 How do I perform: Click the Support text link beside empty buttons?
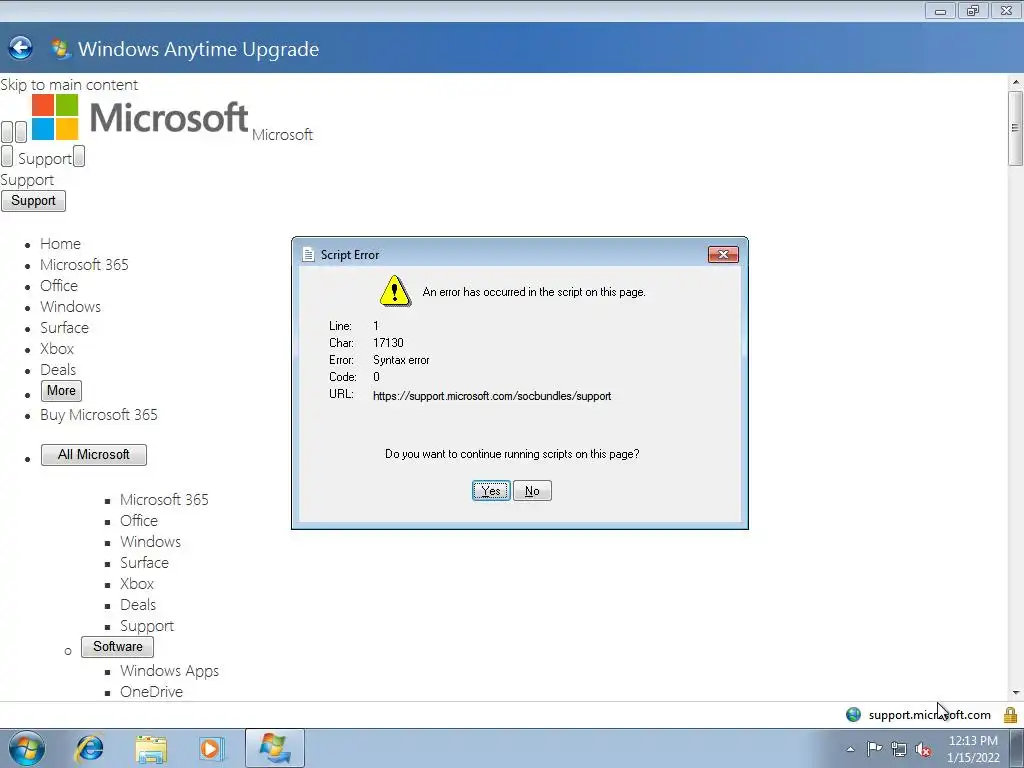44,159
